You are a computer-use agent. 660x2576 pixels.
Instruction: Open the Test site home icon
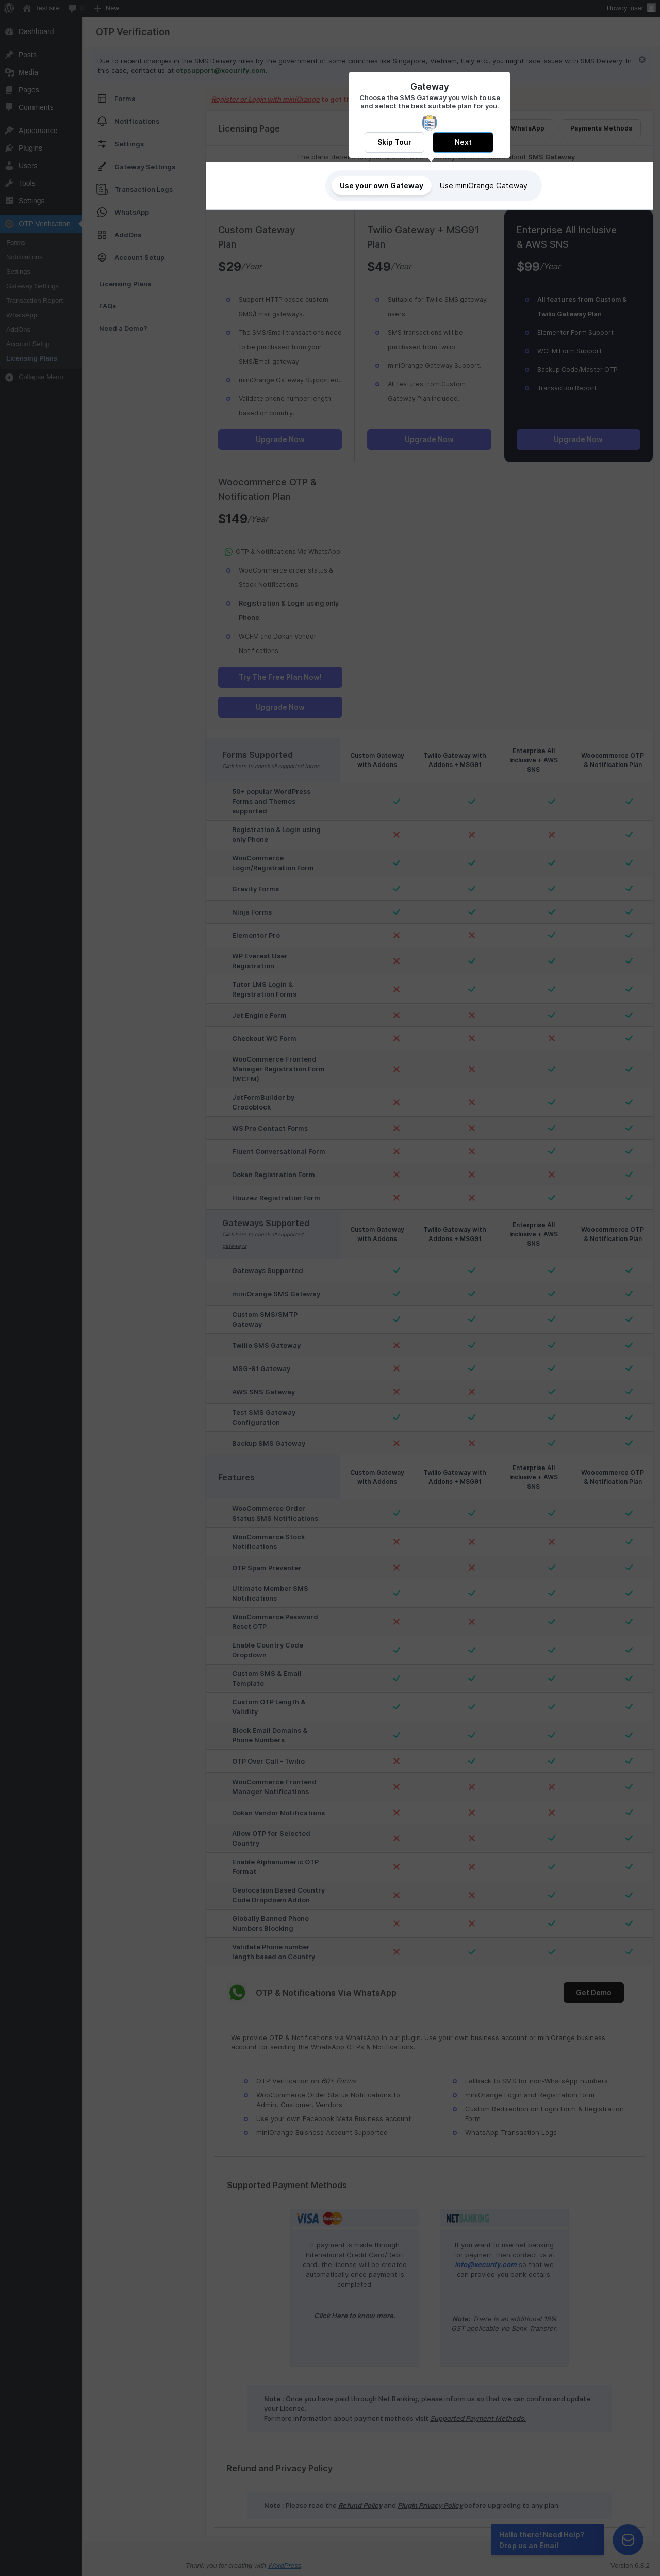[27, 8]
